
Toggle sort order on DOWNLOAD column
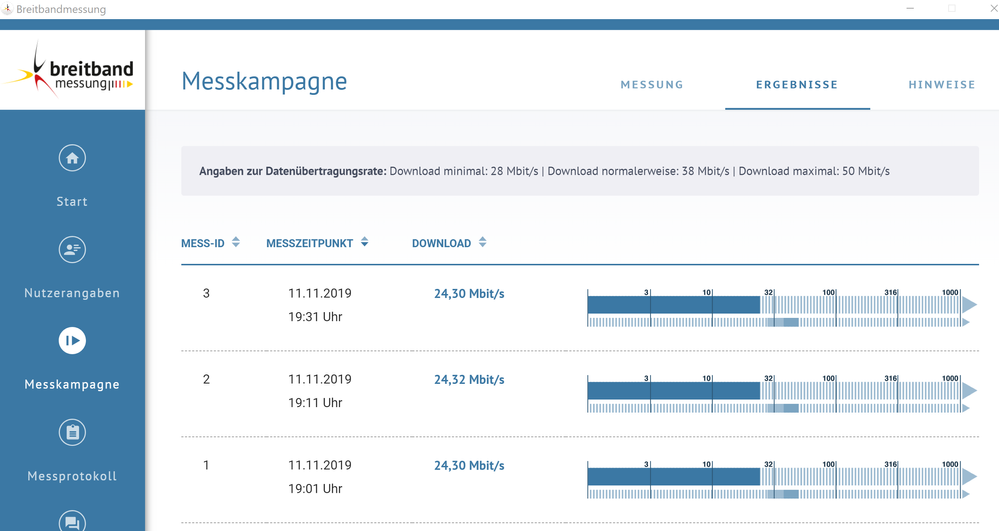(x=482, y=242)
